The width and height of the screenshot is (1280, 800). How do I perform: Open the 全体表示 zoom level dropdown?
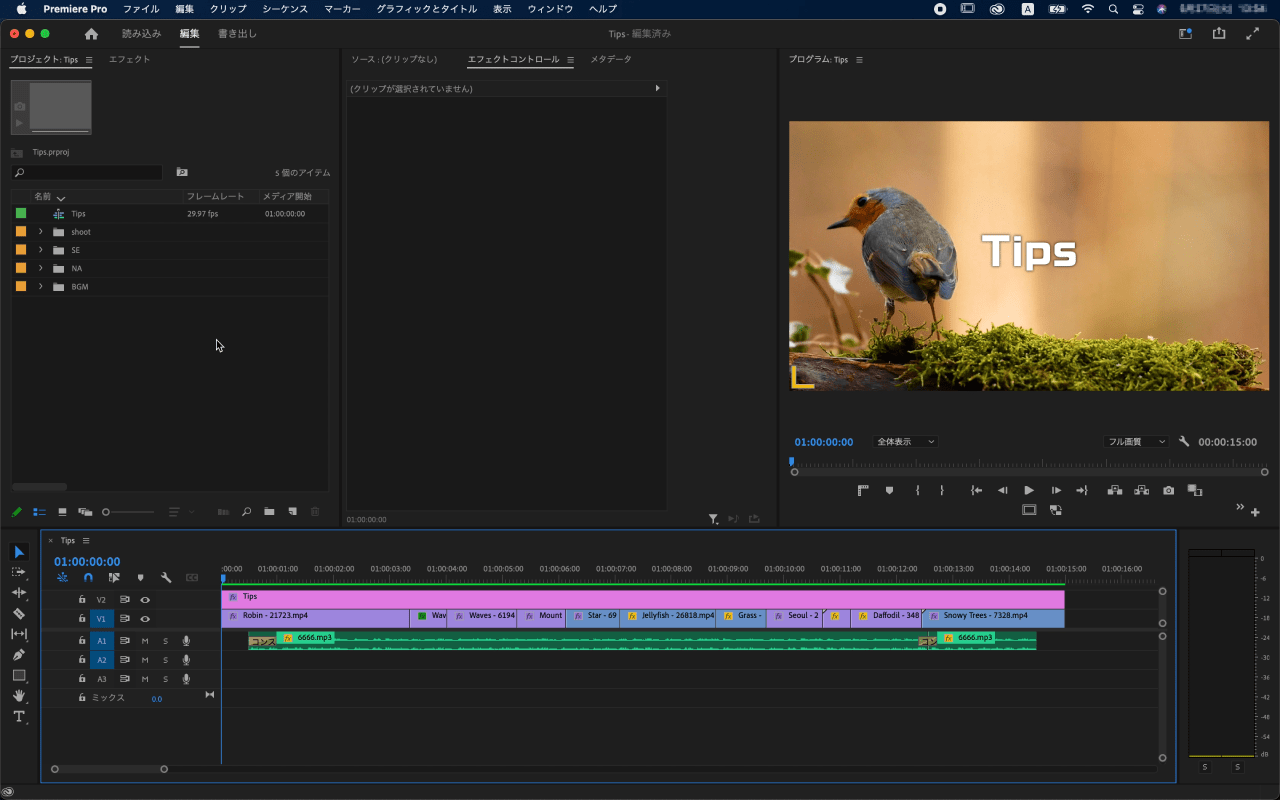pyautogui.click(x=905, y=442)
